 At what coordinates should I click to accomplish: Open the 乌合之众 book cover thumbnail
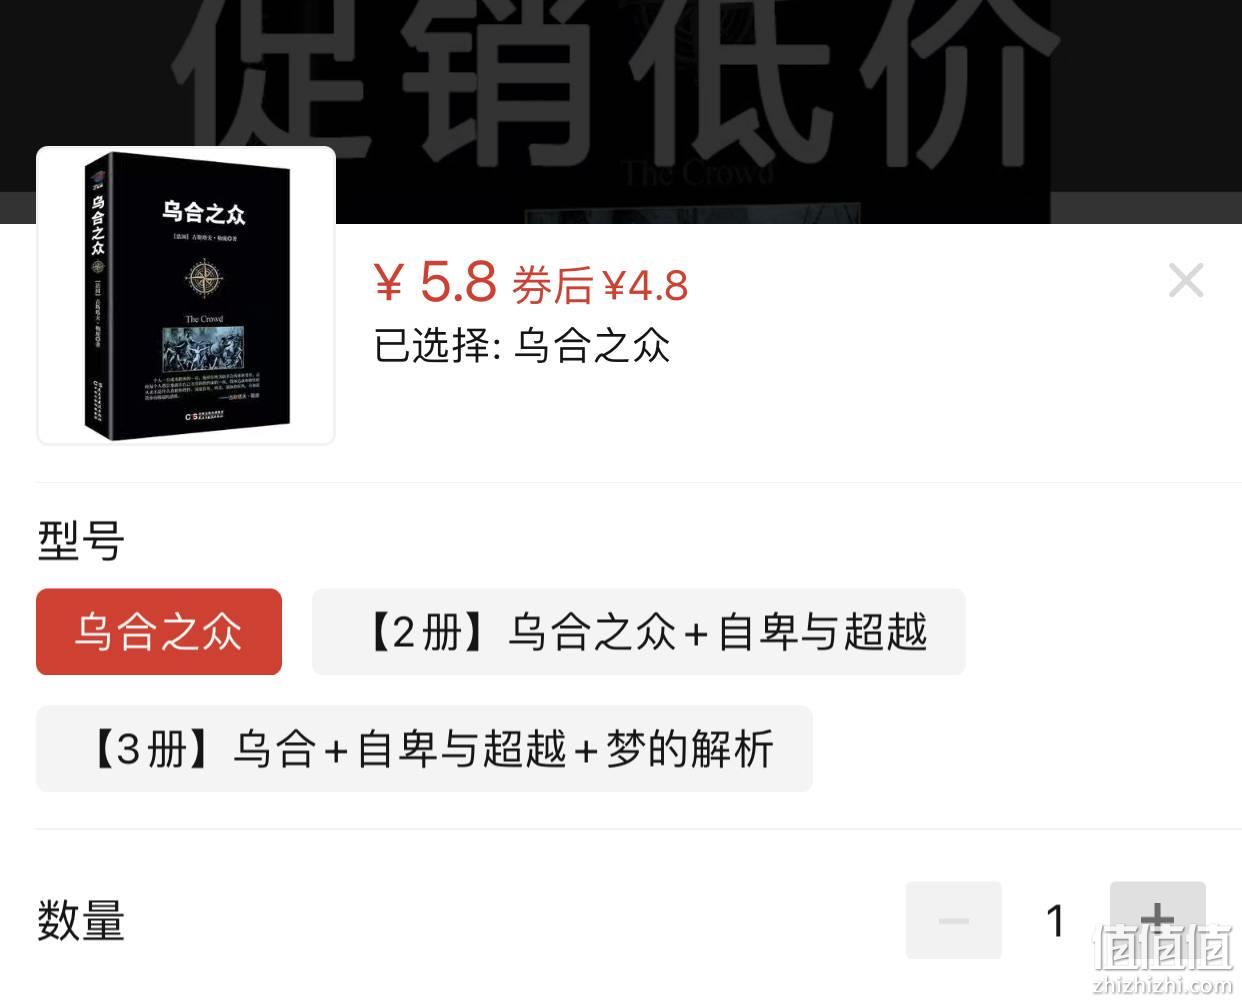click(186, 295)
